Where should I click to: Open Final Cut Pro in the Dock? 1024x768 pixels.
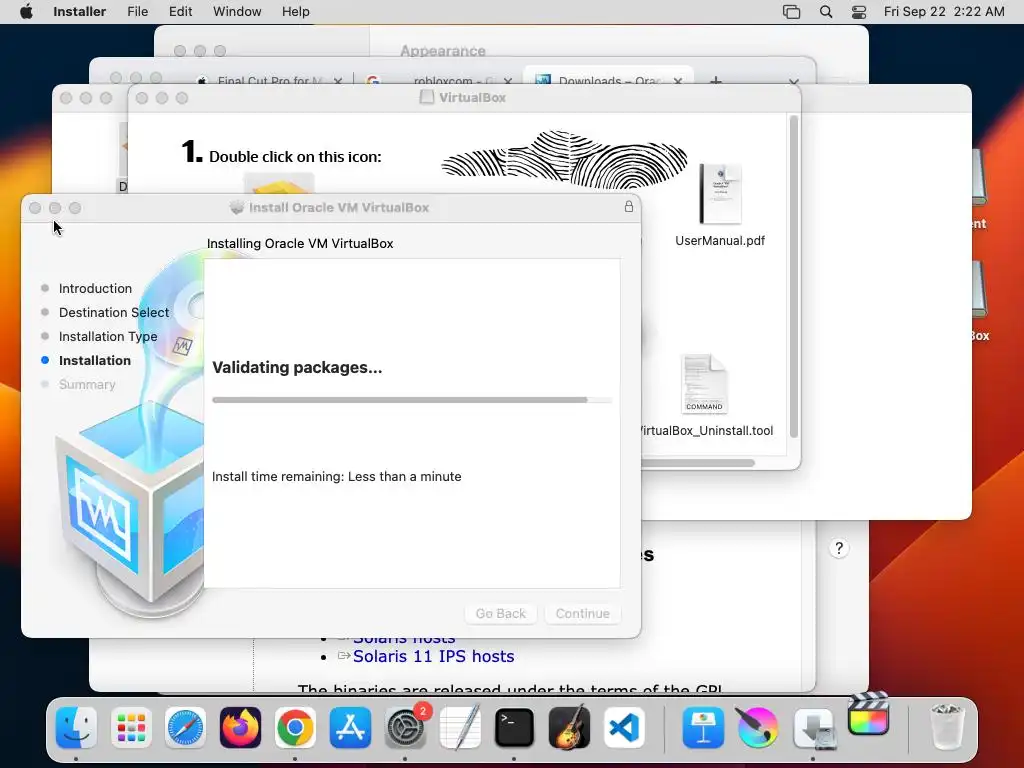tap(869, 715)
